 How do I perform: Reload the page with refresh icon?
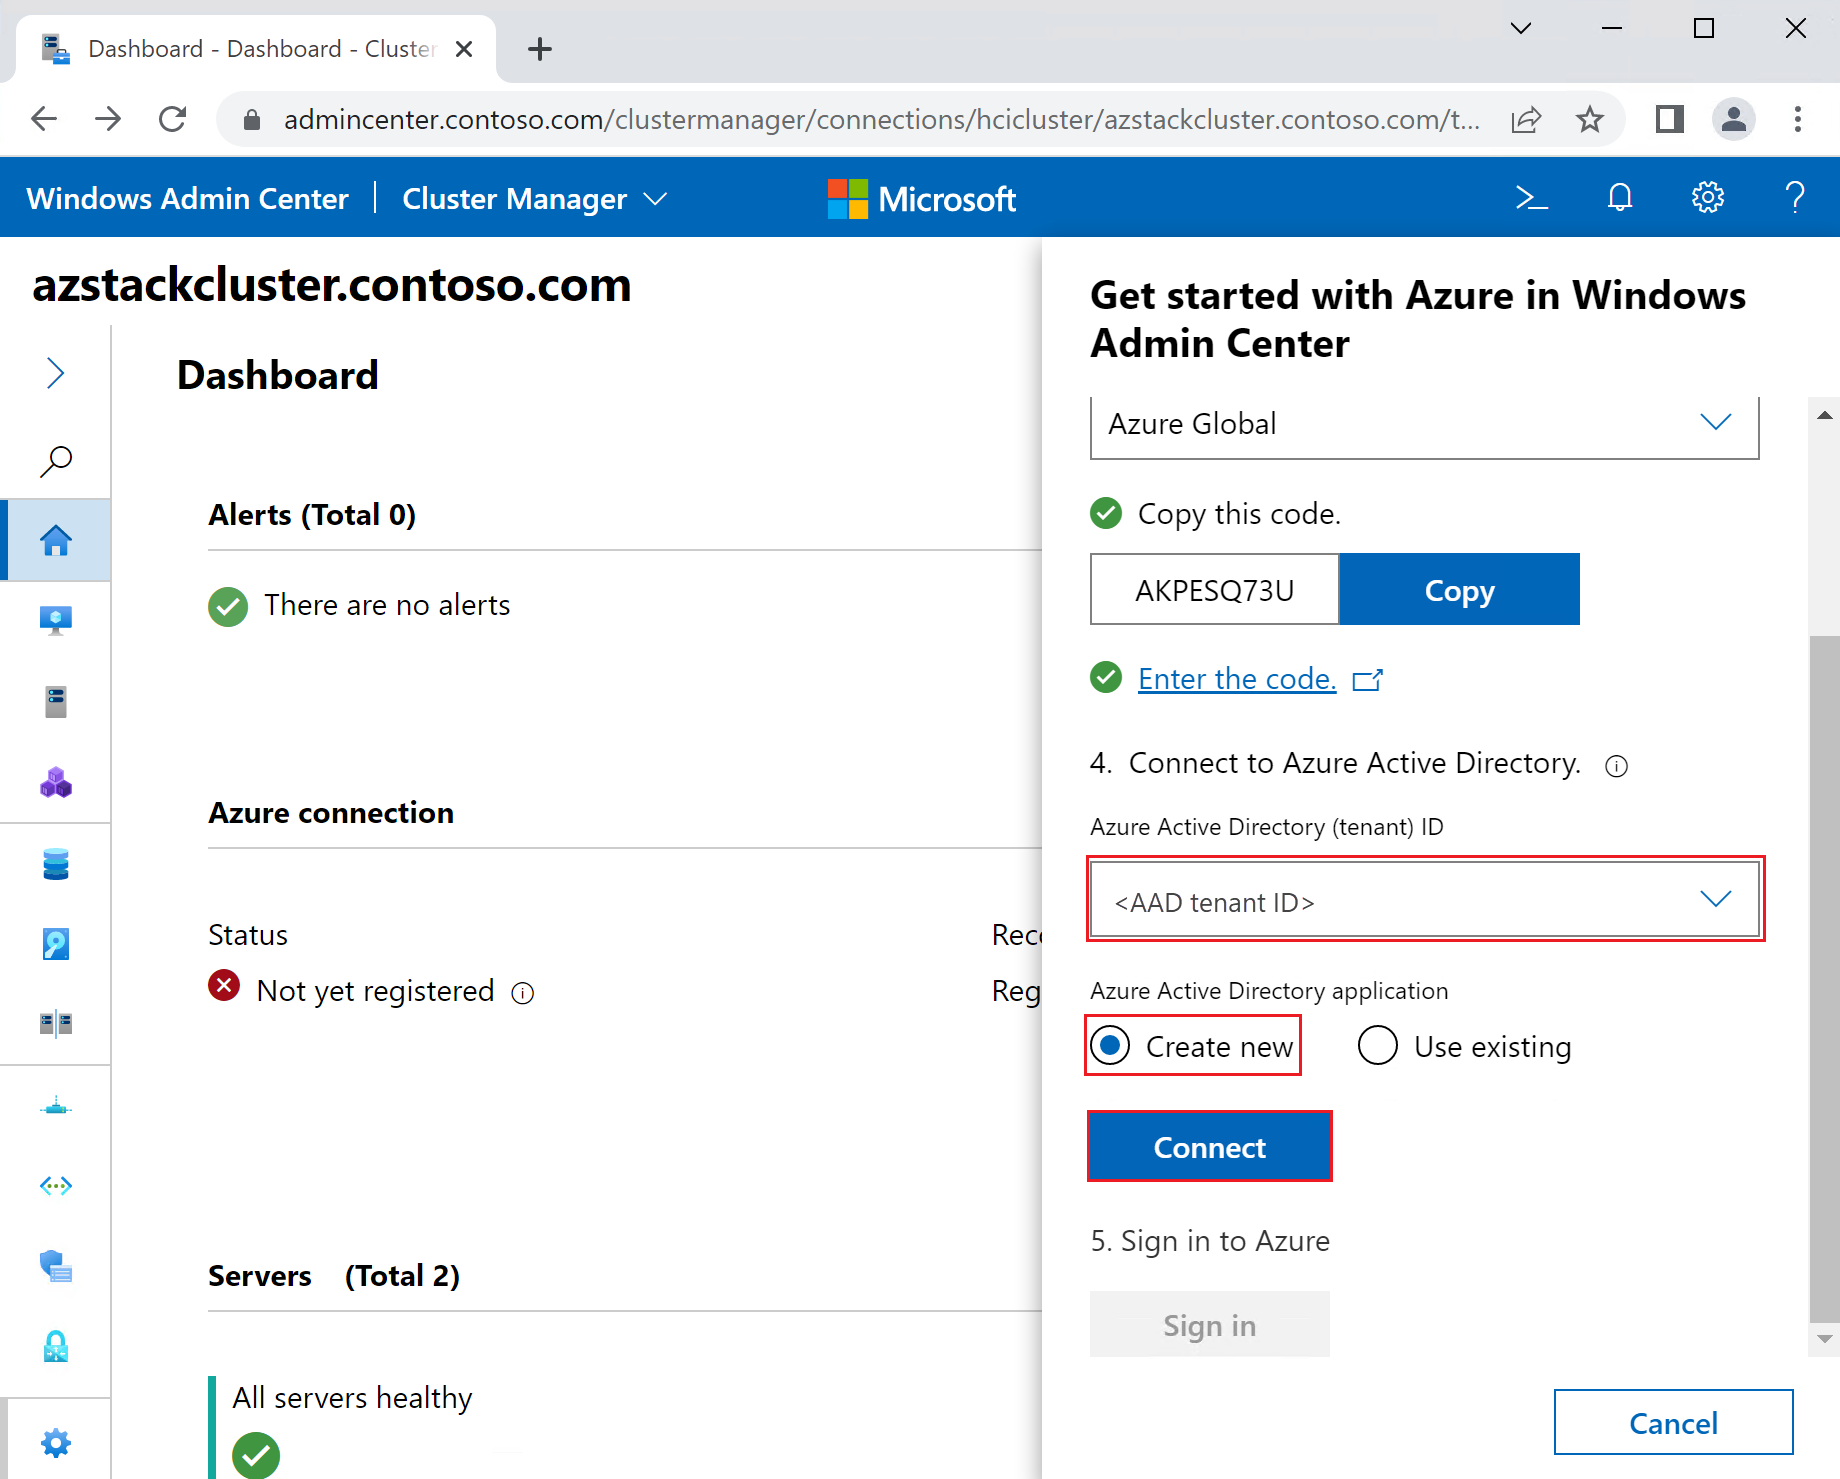pos(172,119)
